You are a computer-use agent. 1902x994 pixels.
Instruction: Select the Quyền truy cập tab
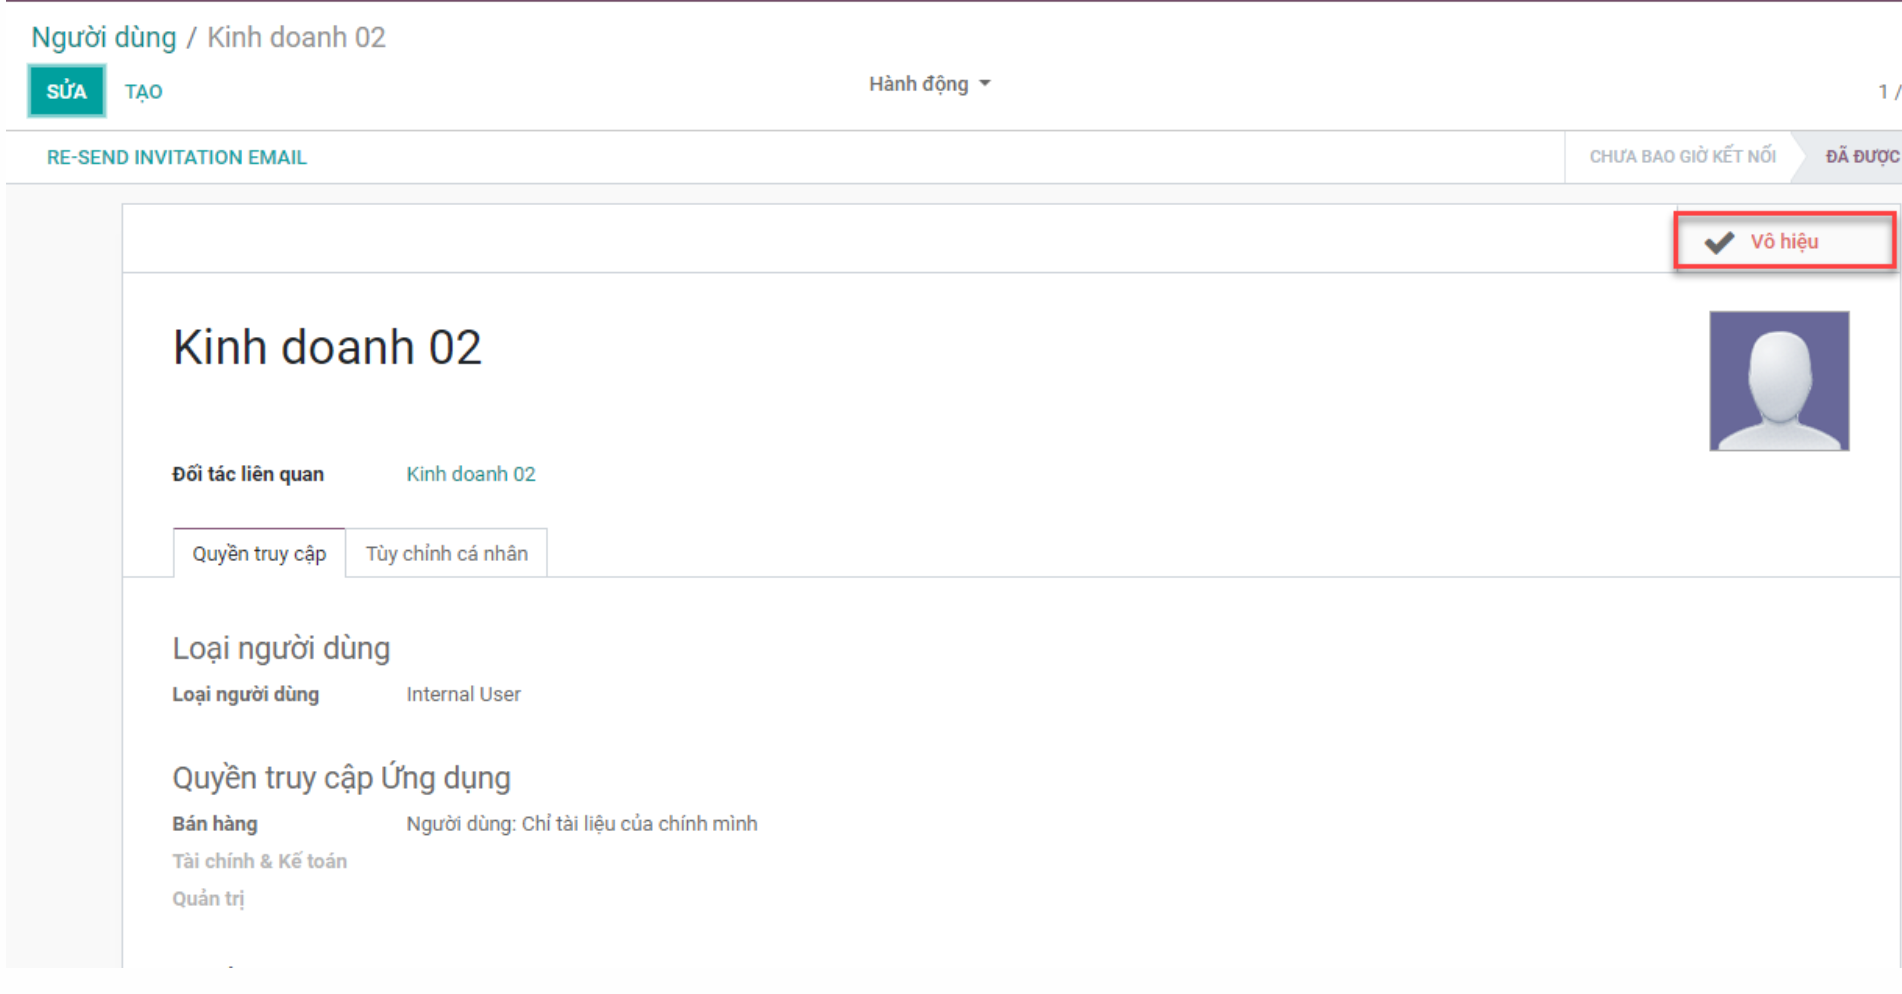tap(259, 554)
